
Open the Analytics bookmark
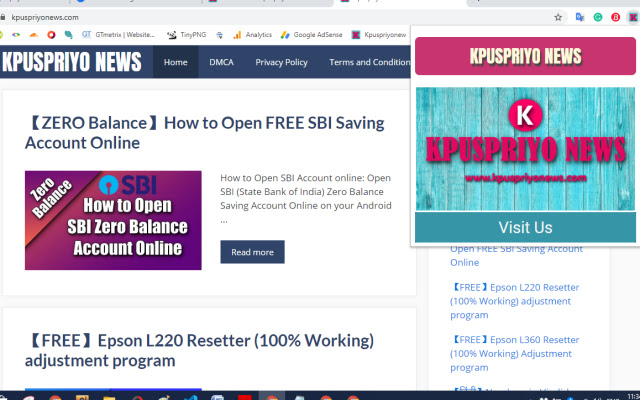click(252, 35)
